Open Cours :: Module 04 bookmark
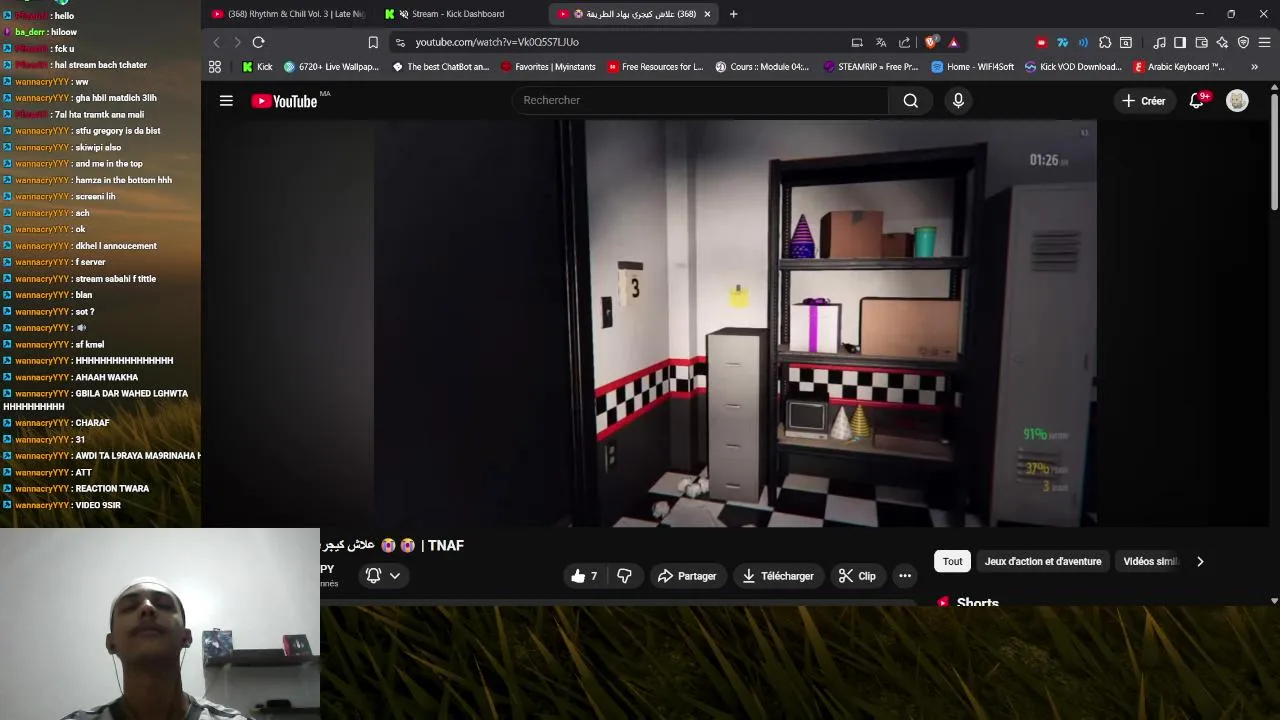This screenshot has width=1280, height=720. coord(762,67)
